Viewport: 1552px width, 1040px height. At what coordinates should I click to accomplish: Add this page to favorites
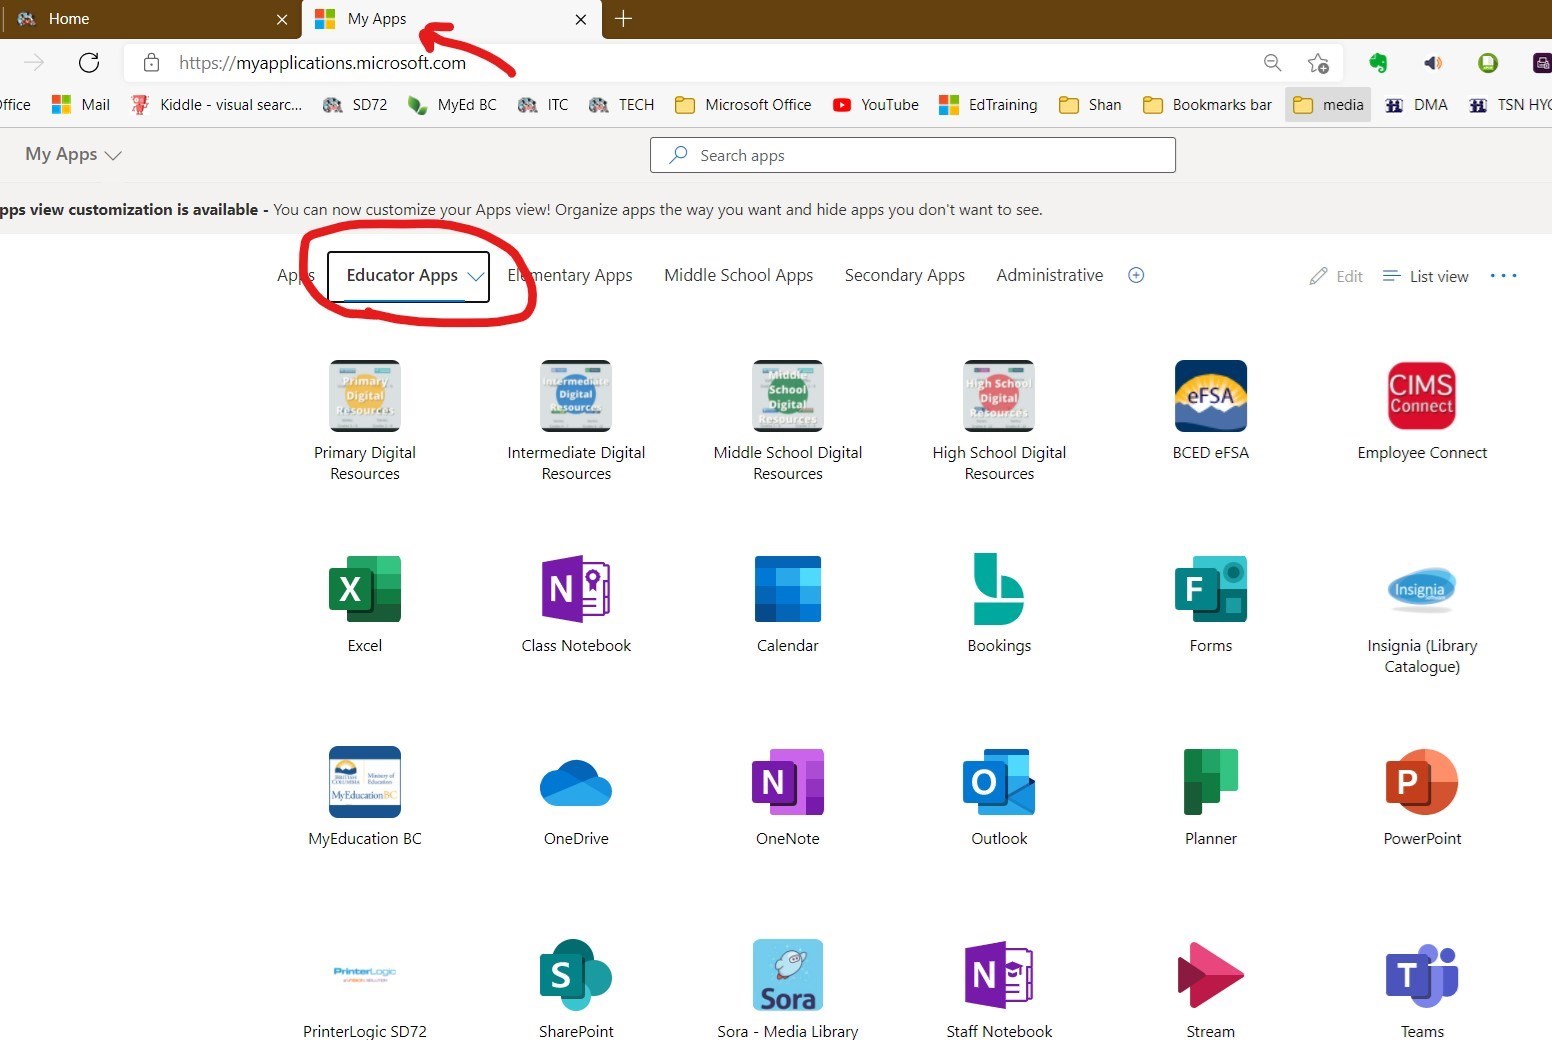click(1318, 63)
